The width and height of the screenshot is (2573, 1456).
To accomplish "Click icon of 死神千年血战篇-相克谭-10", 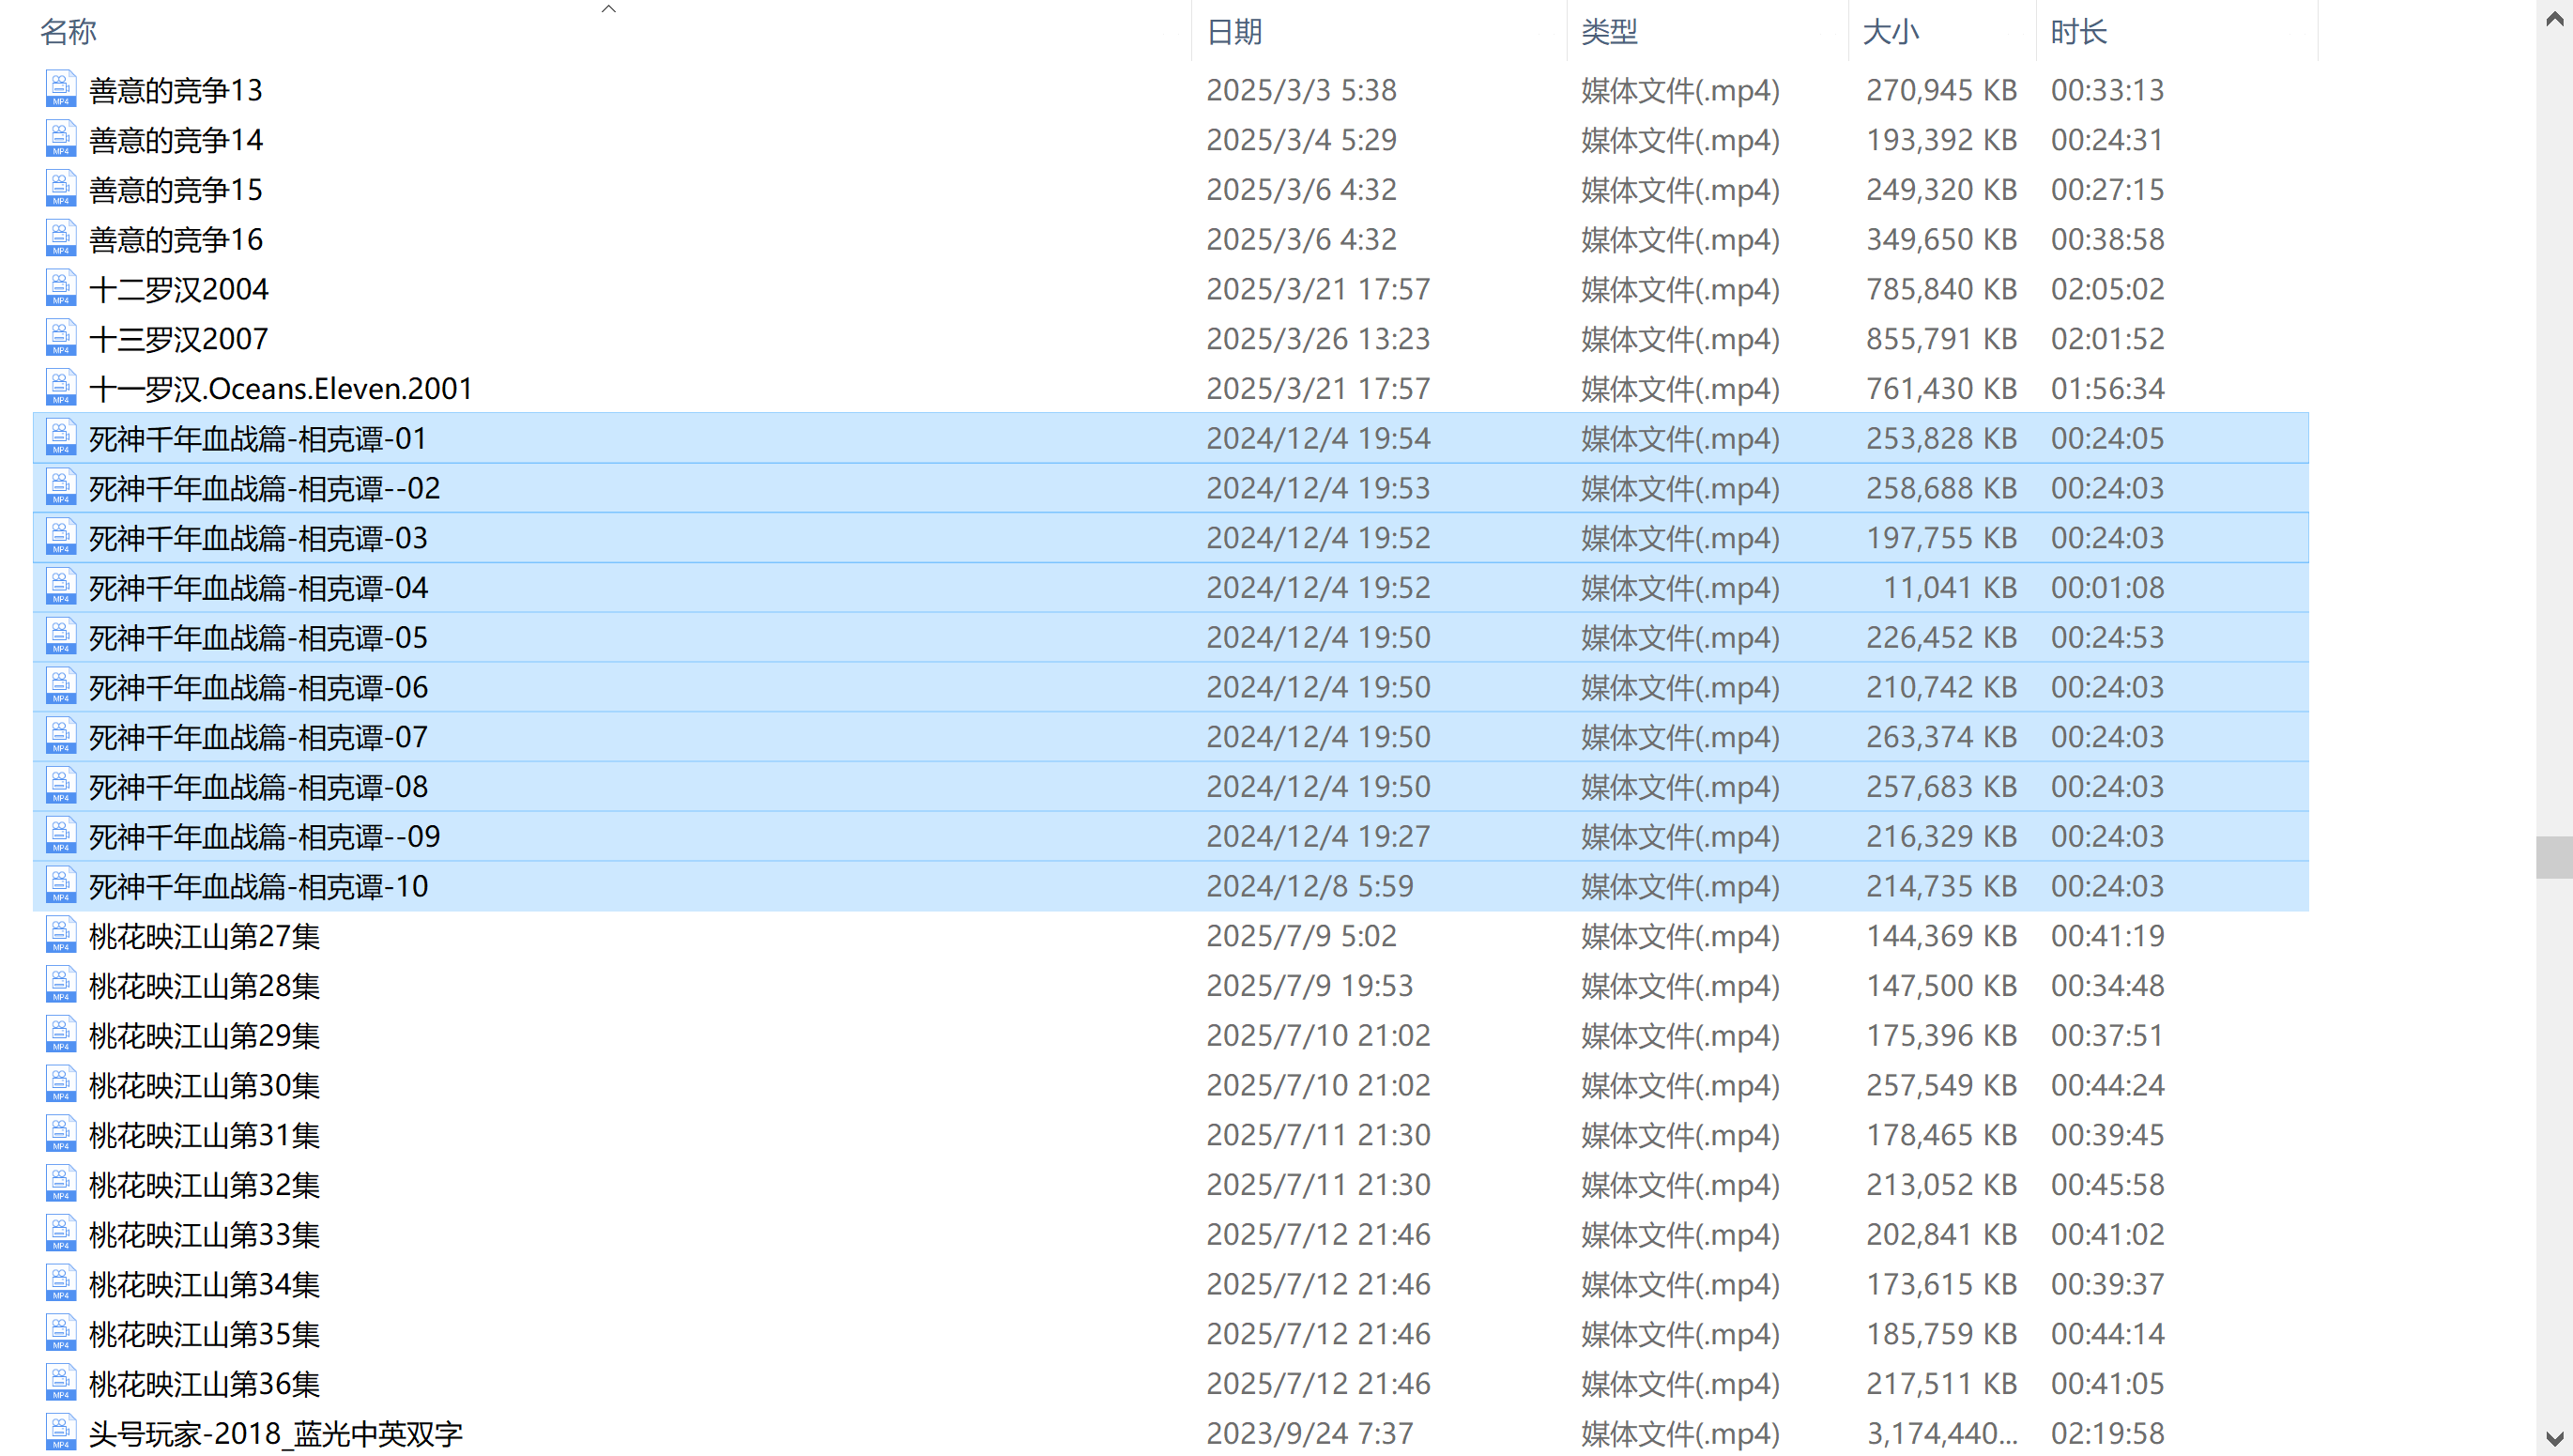I will (x=60, y=885).
